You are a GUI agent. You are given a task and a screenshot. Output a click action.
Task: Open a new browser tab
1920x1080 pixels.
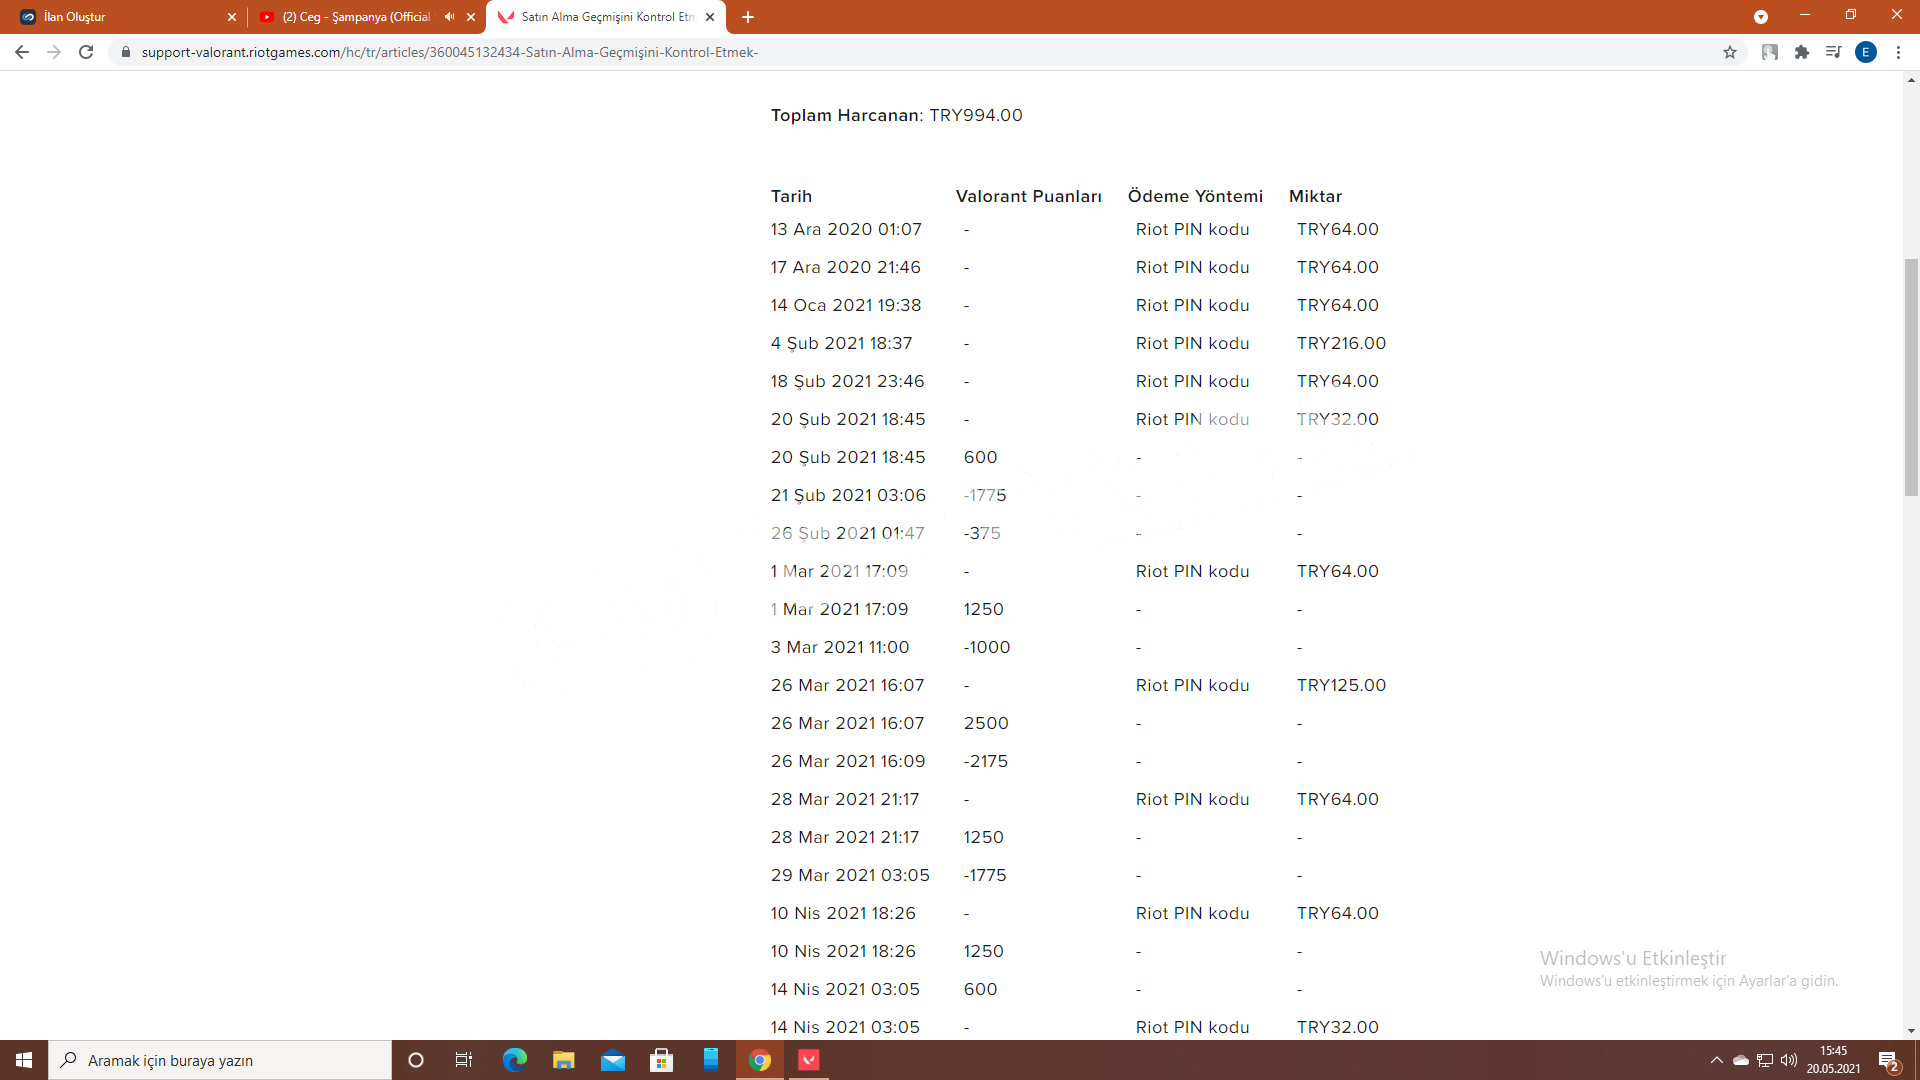748,17
